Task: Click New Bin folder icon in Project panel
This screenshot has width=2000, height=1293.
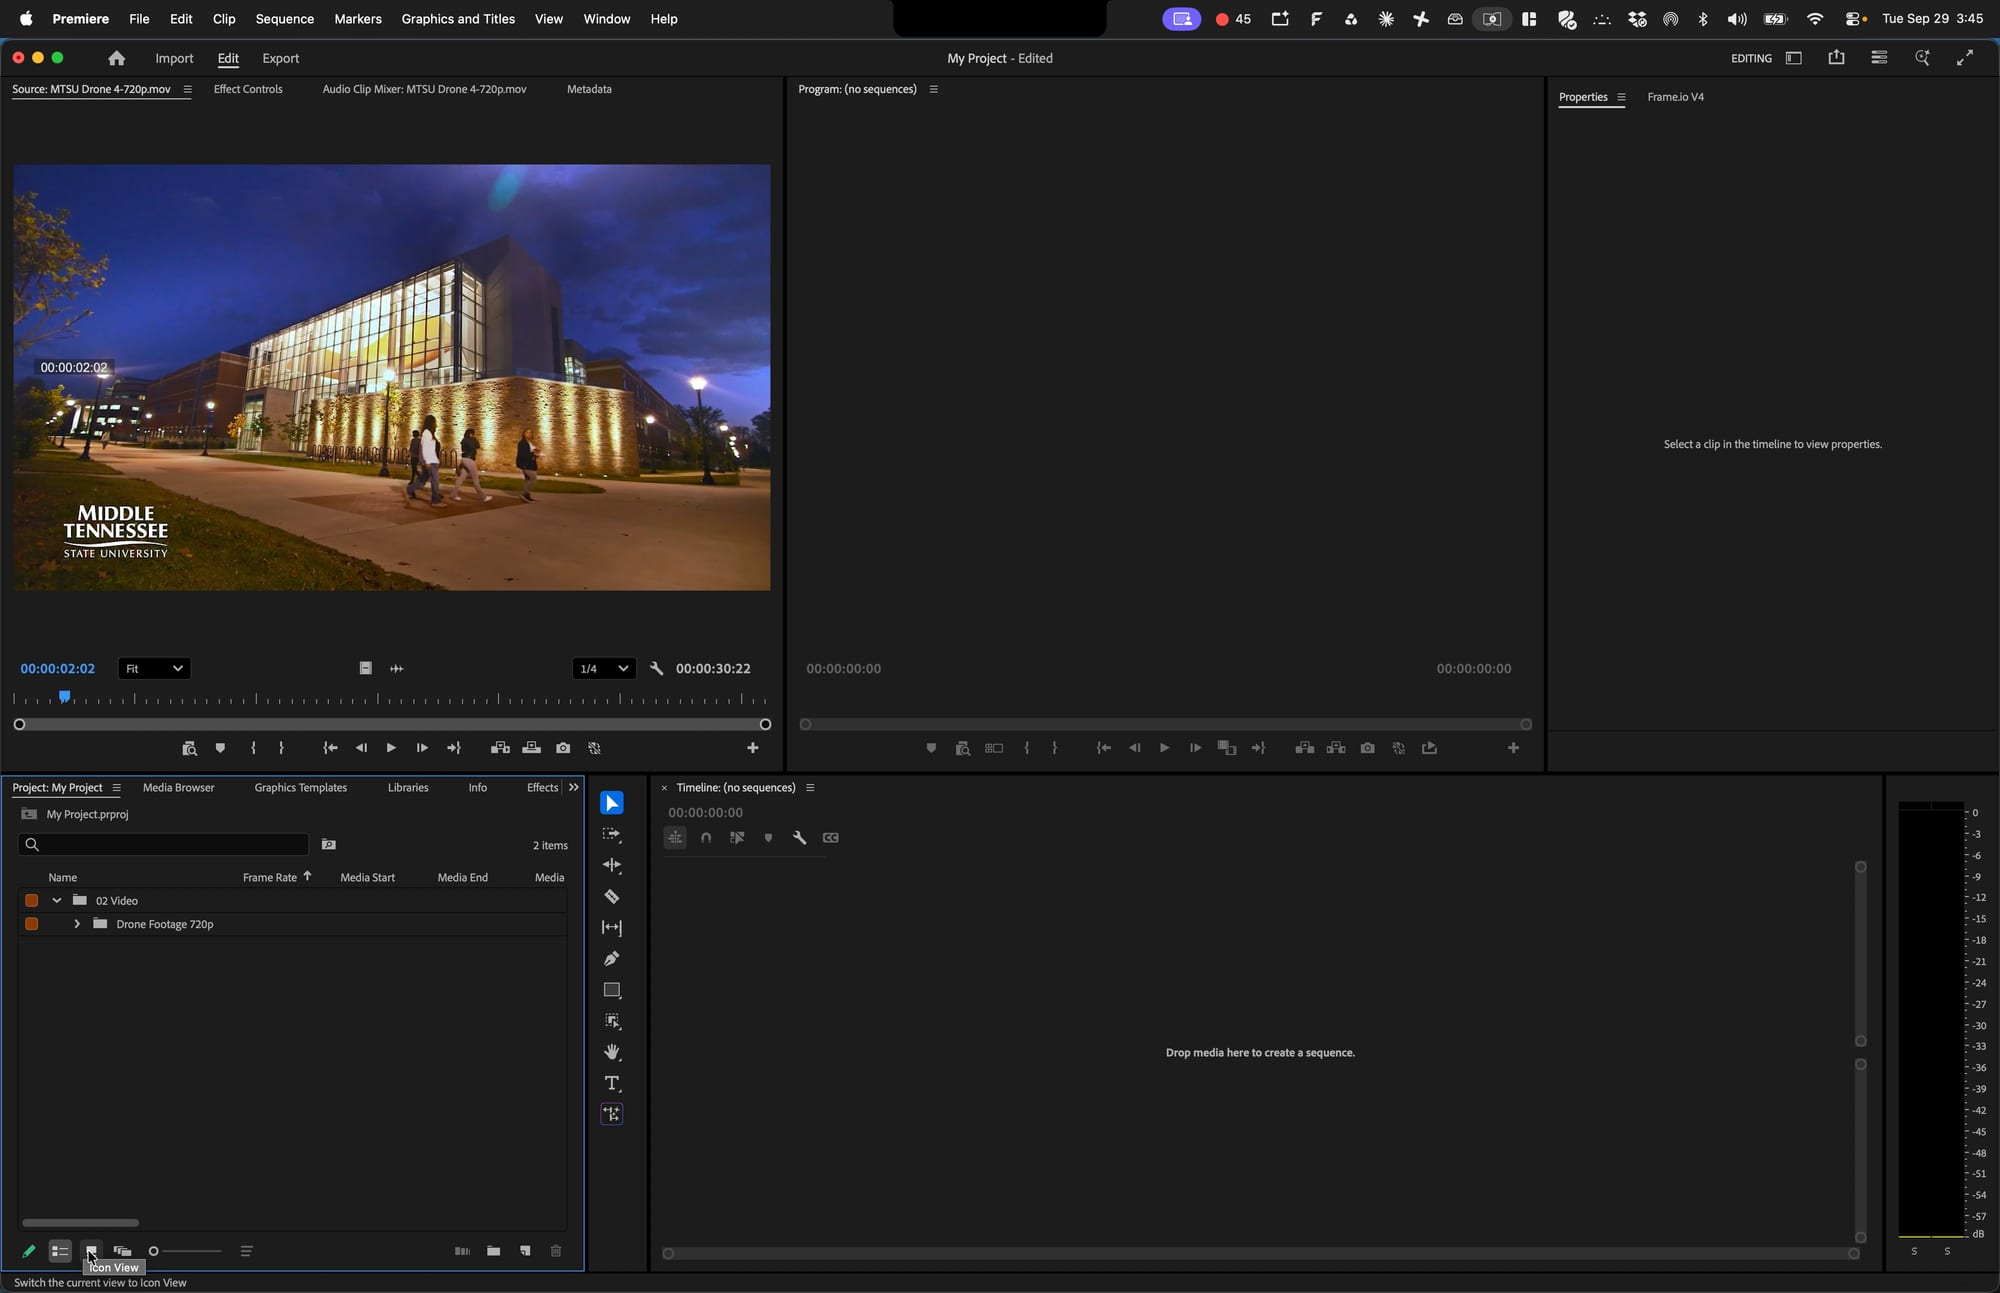Action: [x=493, y=1251]
